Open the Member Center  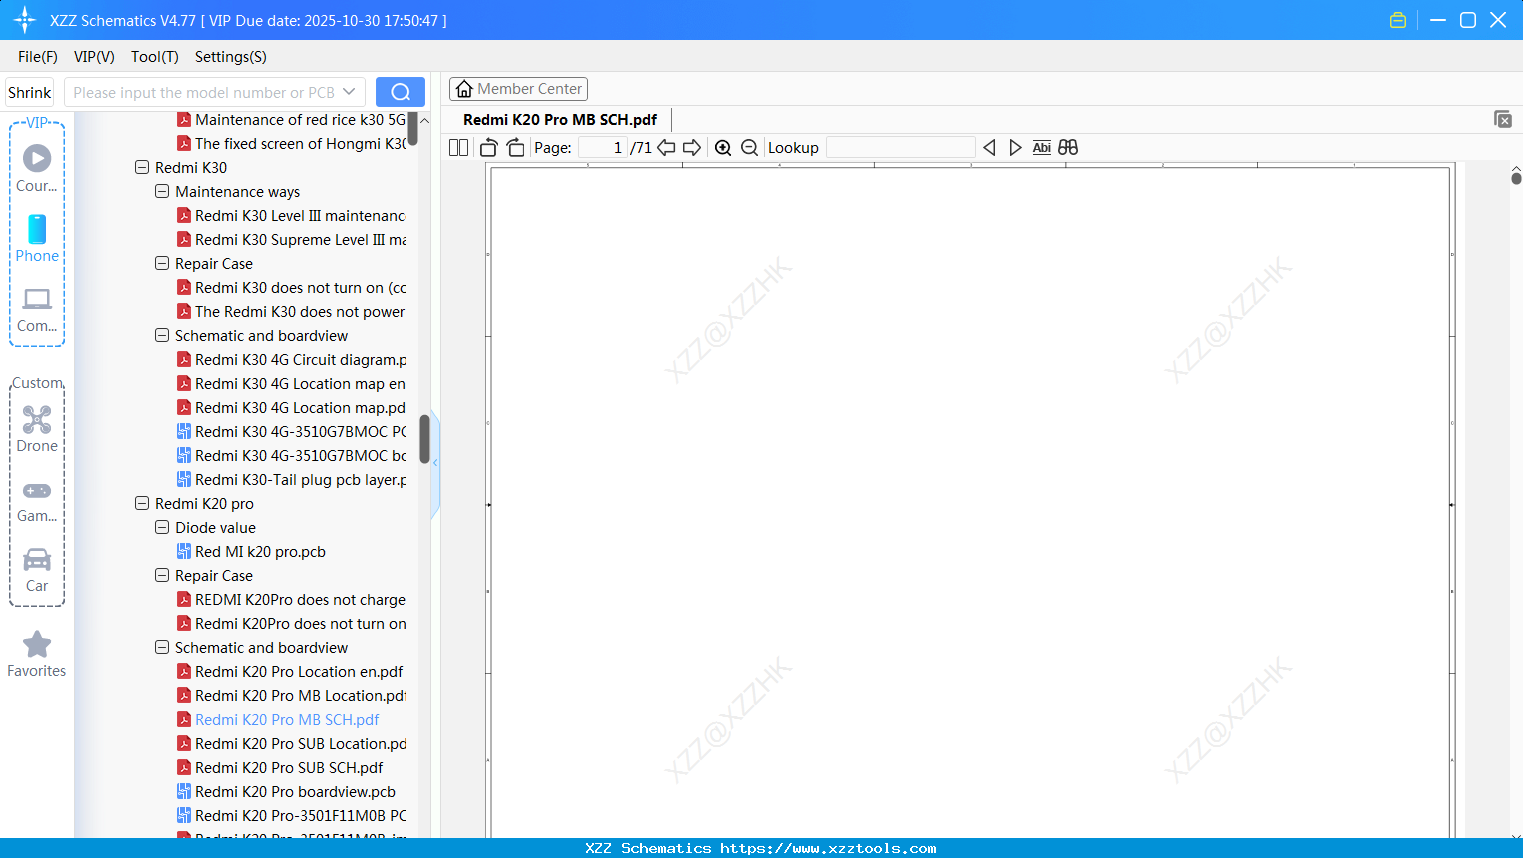(518, 89)
